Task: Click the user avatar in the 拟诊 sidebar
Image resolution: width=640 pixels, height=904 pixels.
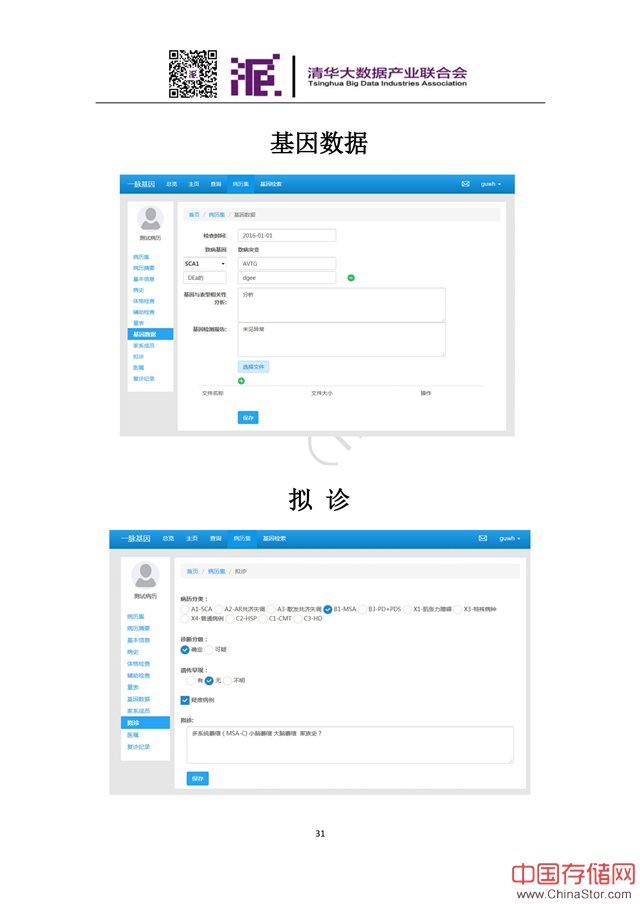Action: 145,574
